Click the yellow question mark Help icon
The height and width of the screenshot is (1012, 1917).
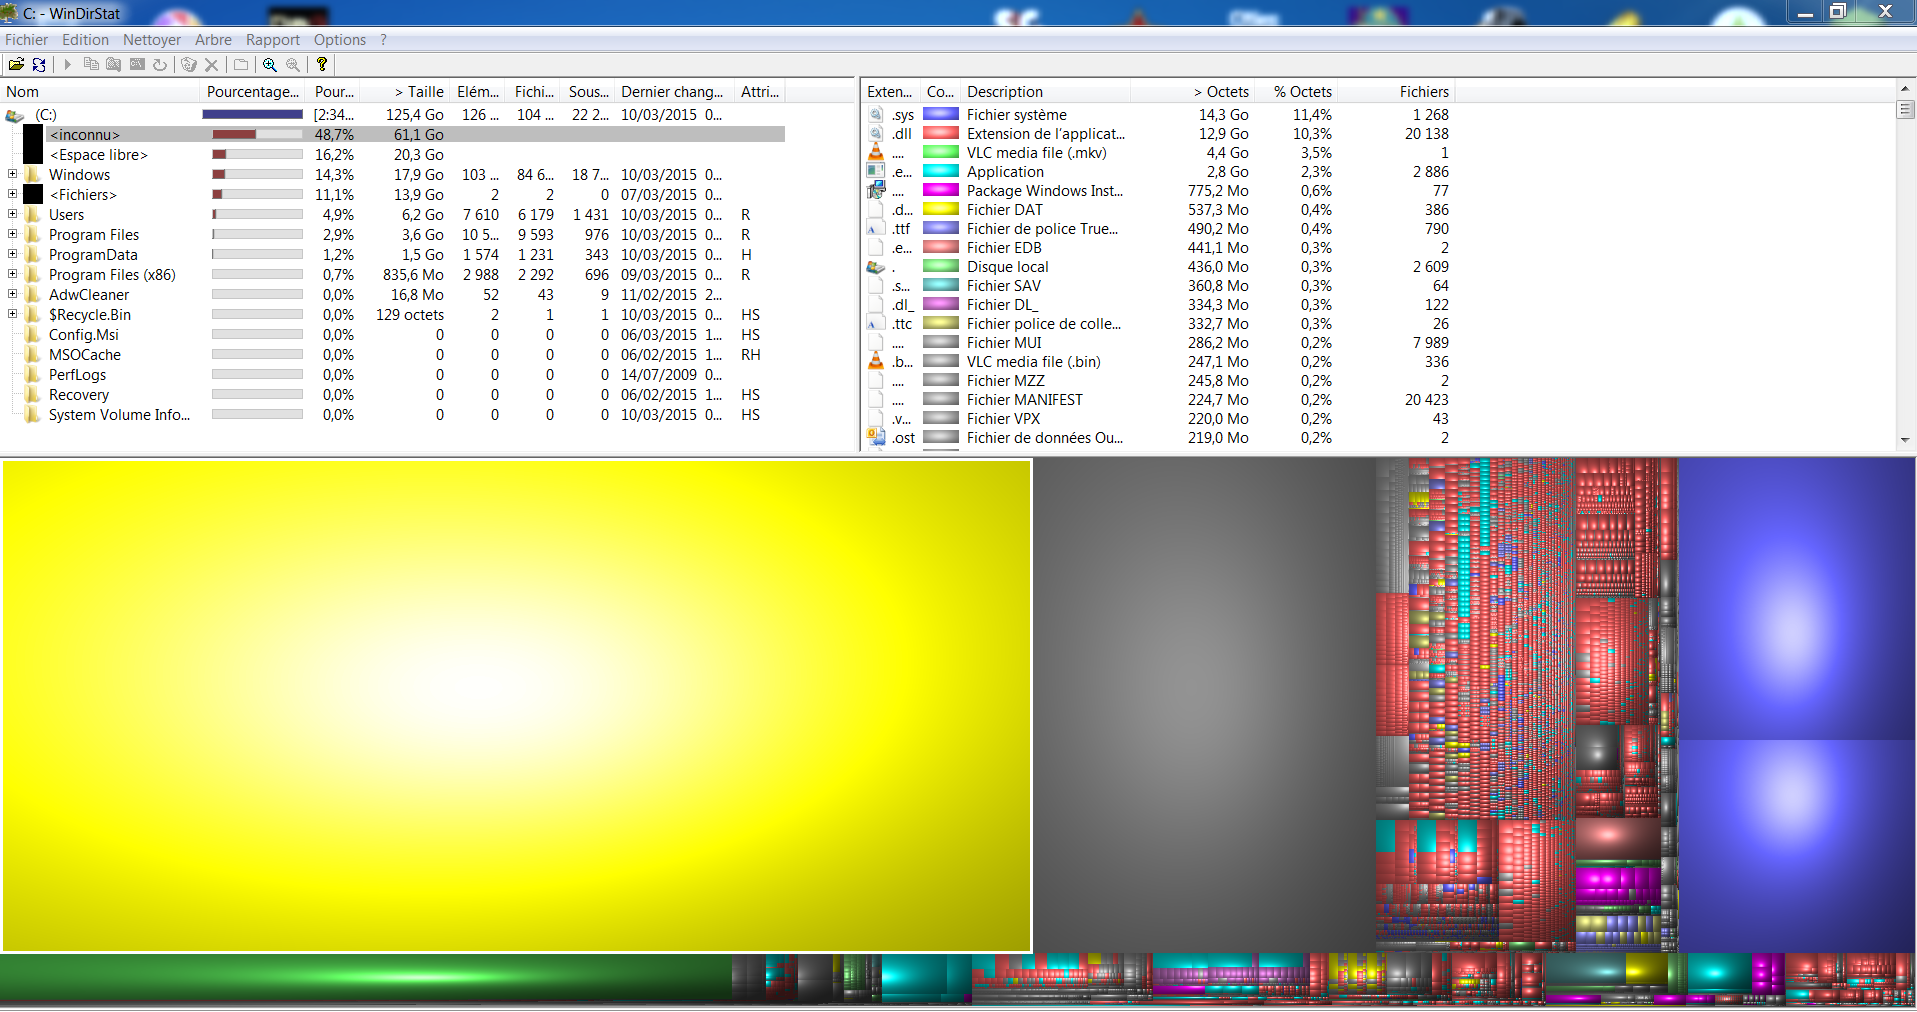point(322,64)
